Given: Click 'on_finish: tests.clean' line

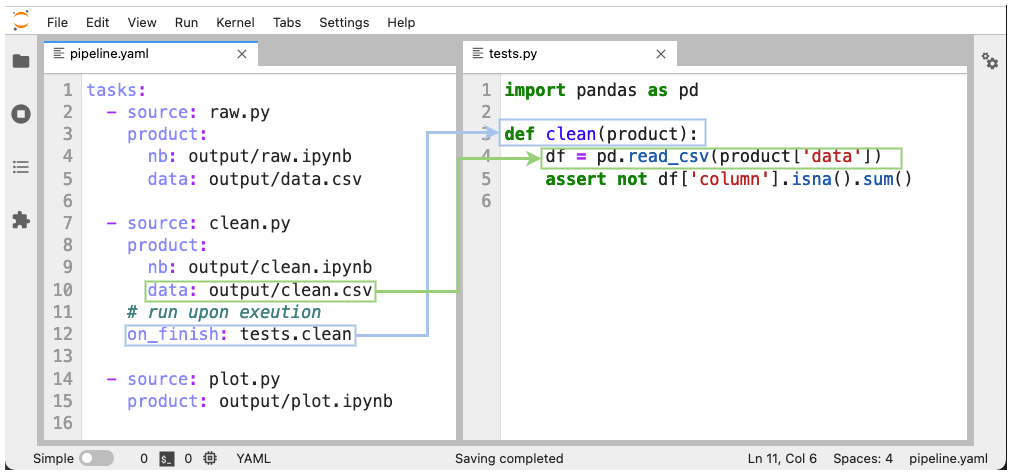Looking at the screenshot, I should [240, 335].
